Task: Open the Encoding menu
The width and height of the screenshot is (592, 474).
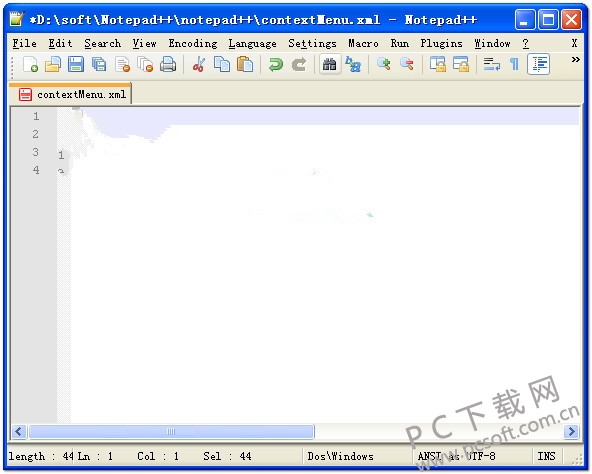Action: (193, 43)
